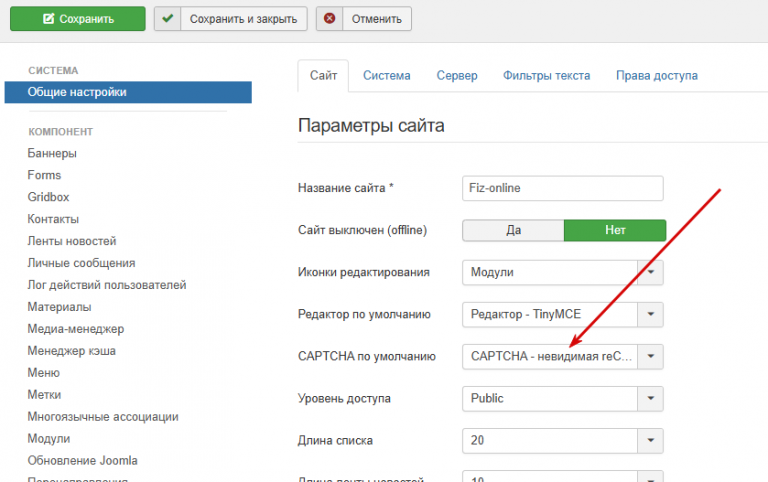Viewport: 768px width, 482px height.
Task: Click the arrow of the CAPTCHA dropdown
Action: tap(650, 357)
